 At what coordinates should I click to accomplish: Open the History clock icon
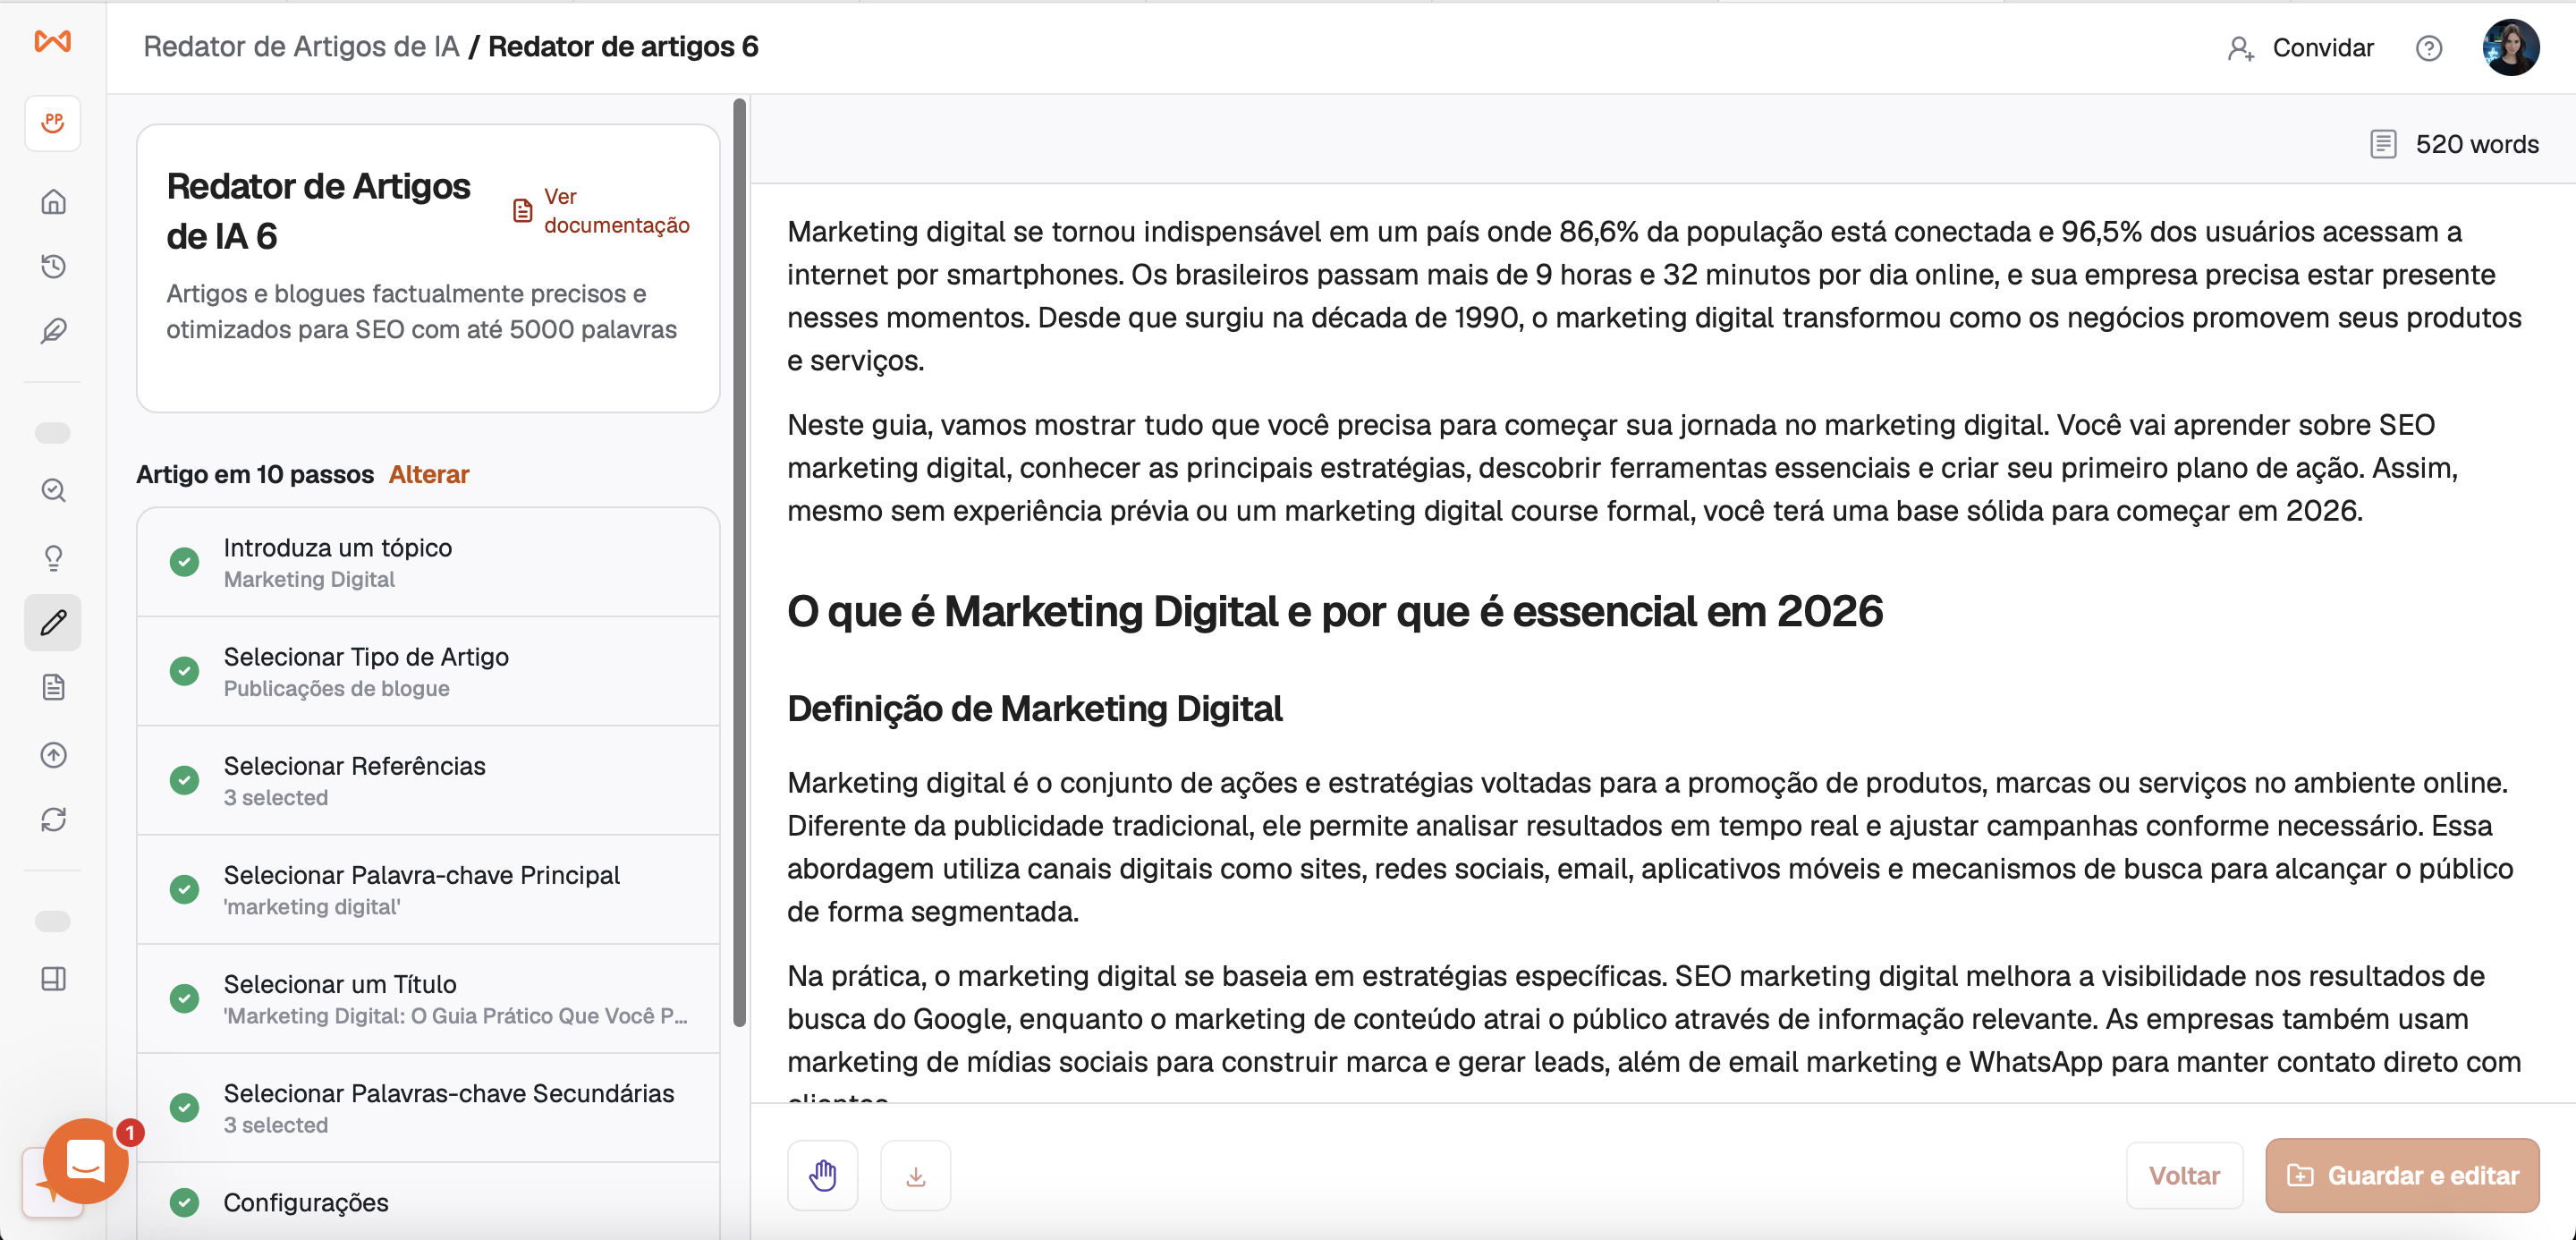(53, 266)
